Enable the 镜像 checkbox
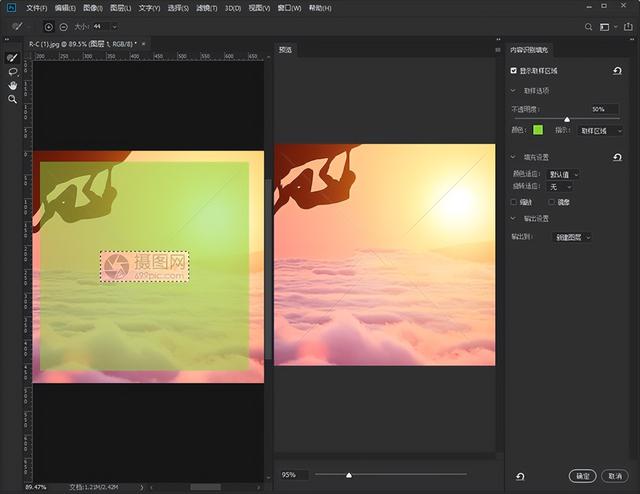640x494 pixels. click(552, 202)
